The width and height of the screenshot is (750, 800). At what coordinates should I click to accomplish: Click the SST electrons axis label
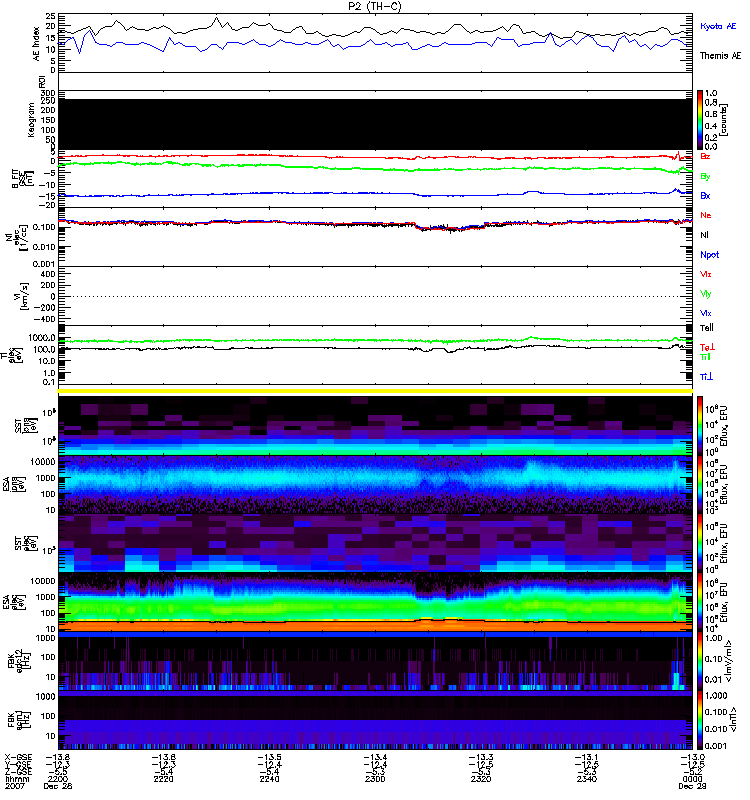point(26,544)
